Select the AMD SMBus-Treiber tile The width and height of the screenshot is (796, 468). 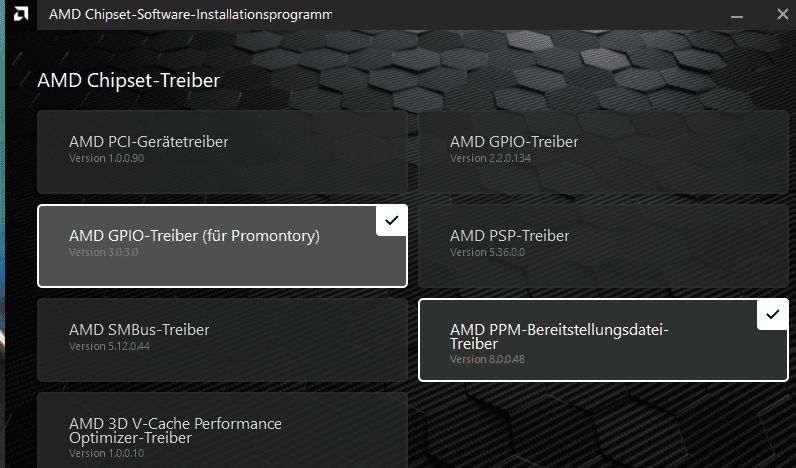(x=222, y=340)
